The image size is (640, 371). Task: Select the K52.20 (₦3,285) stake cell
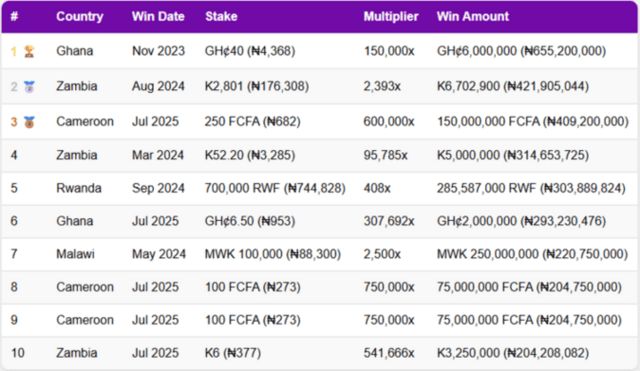click(250, 155)
